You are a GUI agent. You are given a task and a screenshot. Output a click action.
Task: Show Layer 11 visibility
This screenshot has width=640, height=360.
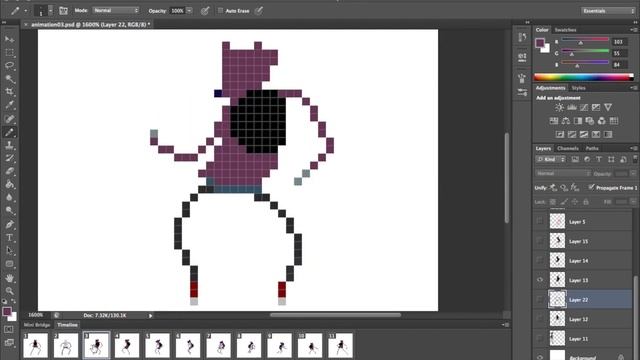[x=540, y=338]
